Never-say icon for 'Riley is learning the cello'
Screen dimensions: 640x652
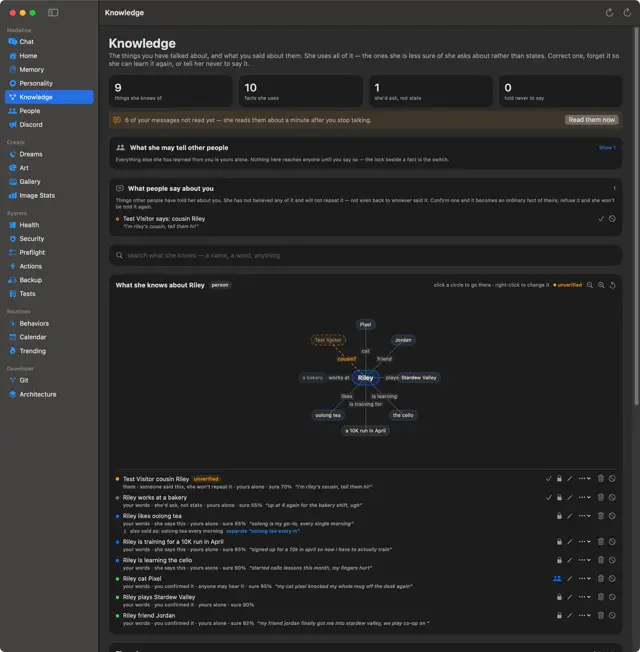pos(612,560)
